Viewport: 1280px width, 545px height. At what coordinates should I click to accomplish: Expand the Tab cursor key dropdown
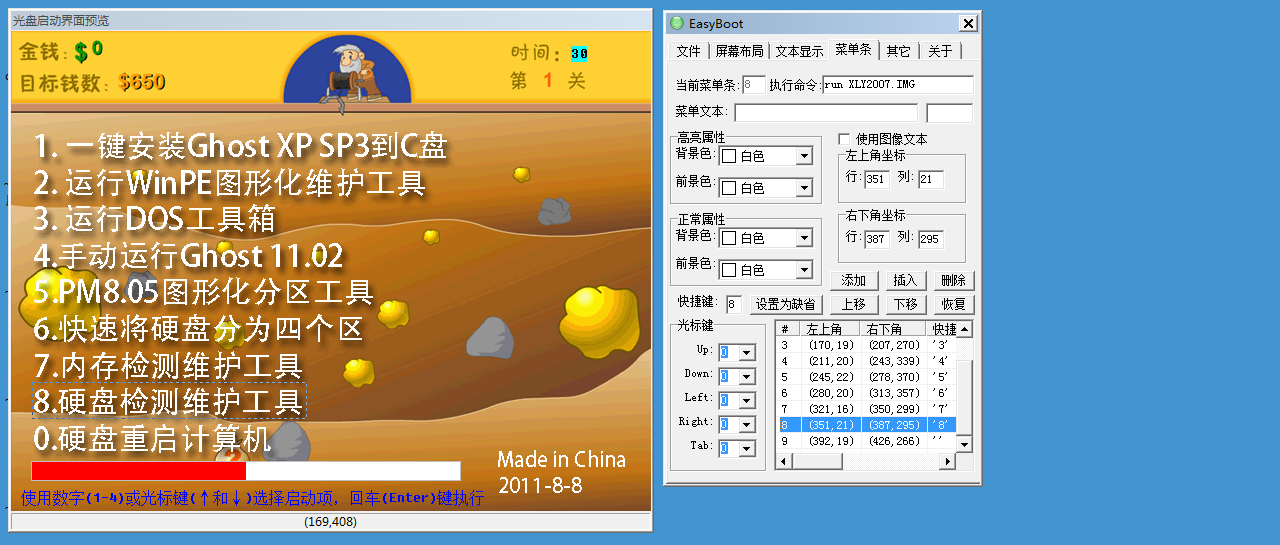[x=746, y=449]
